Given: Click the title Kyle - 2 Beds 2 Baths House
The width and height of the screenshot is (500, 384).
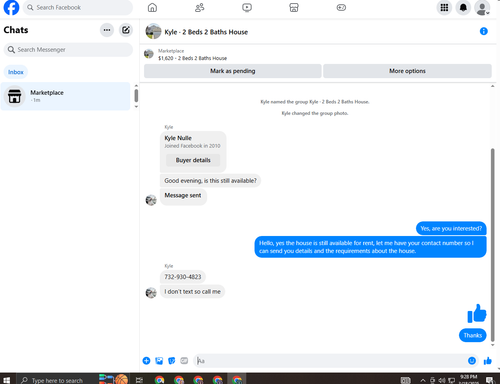Looking at the screenshot, I should (x=206, y=32).
